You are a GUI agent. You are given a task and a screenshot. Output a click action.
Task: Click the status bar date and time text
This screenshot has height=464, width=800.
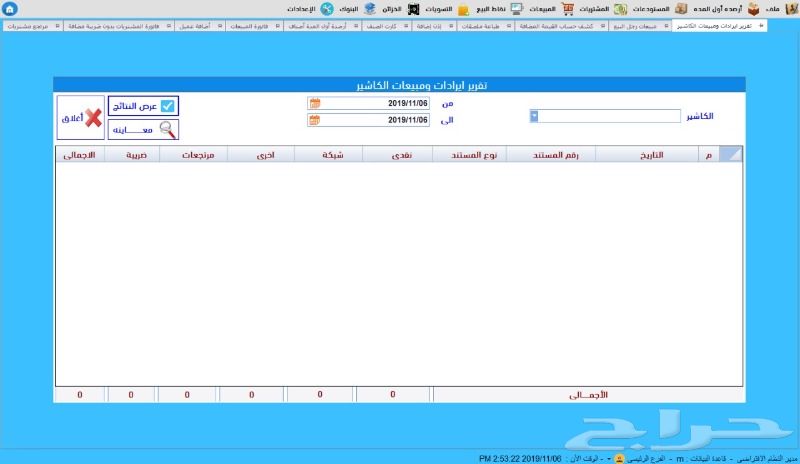520,458
